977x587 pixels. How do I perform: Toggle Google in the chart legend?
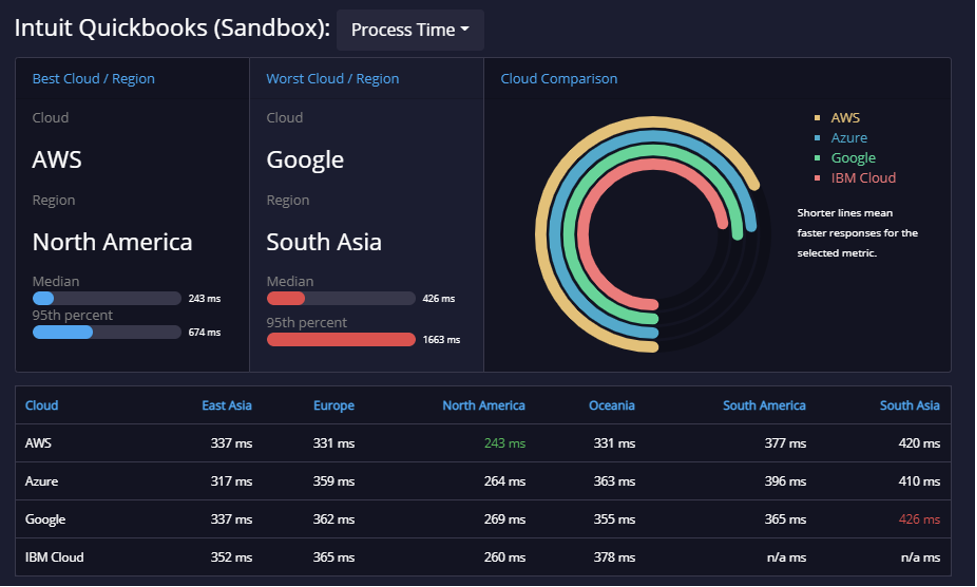click(853, 158)
